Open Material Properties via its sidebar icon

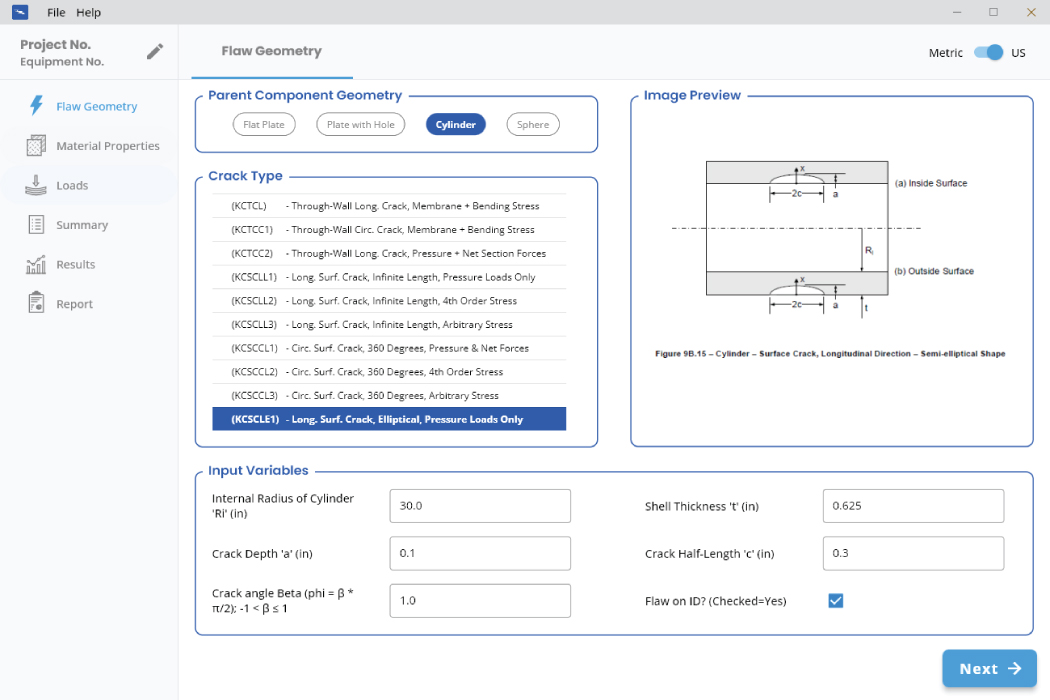click(37, 146)
